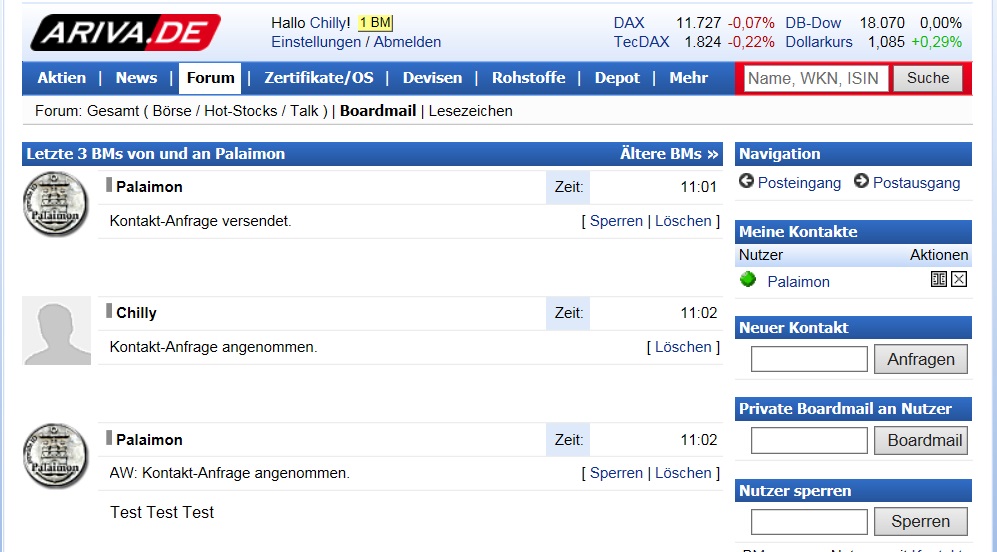Open Ältere BMs to see older messages

tap(669, 154)
